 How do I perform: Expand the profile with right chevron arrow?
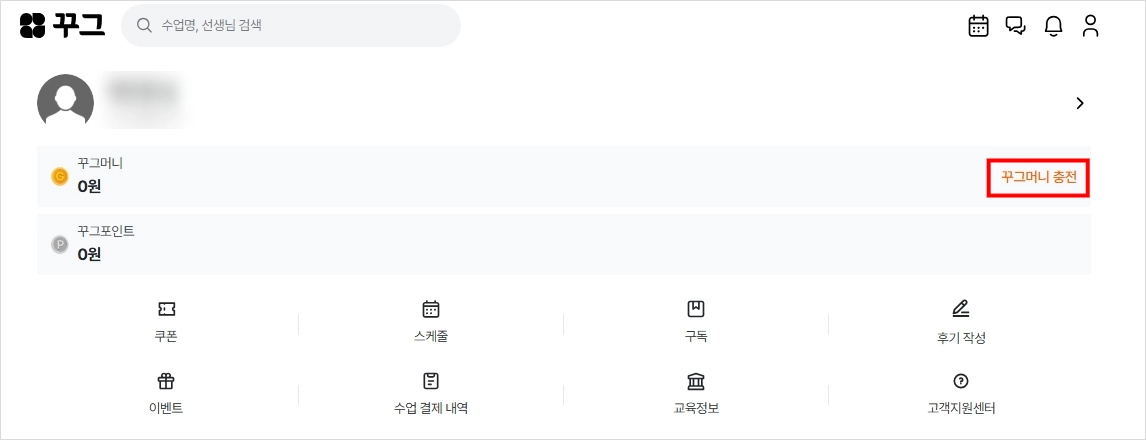(x=1080, y=103)
